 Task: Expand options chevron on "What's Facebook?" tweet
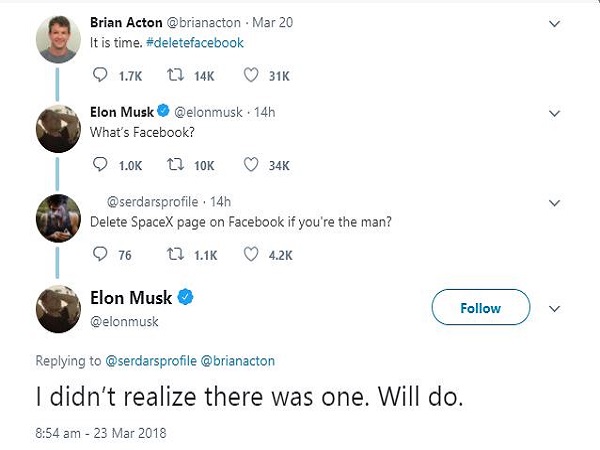coord(555,113)
